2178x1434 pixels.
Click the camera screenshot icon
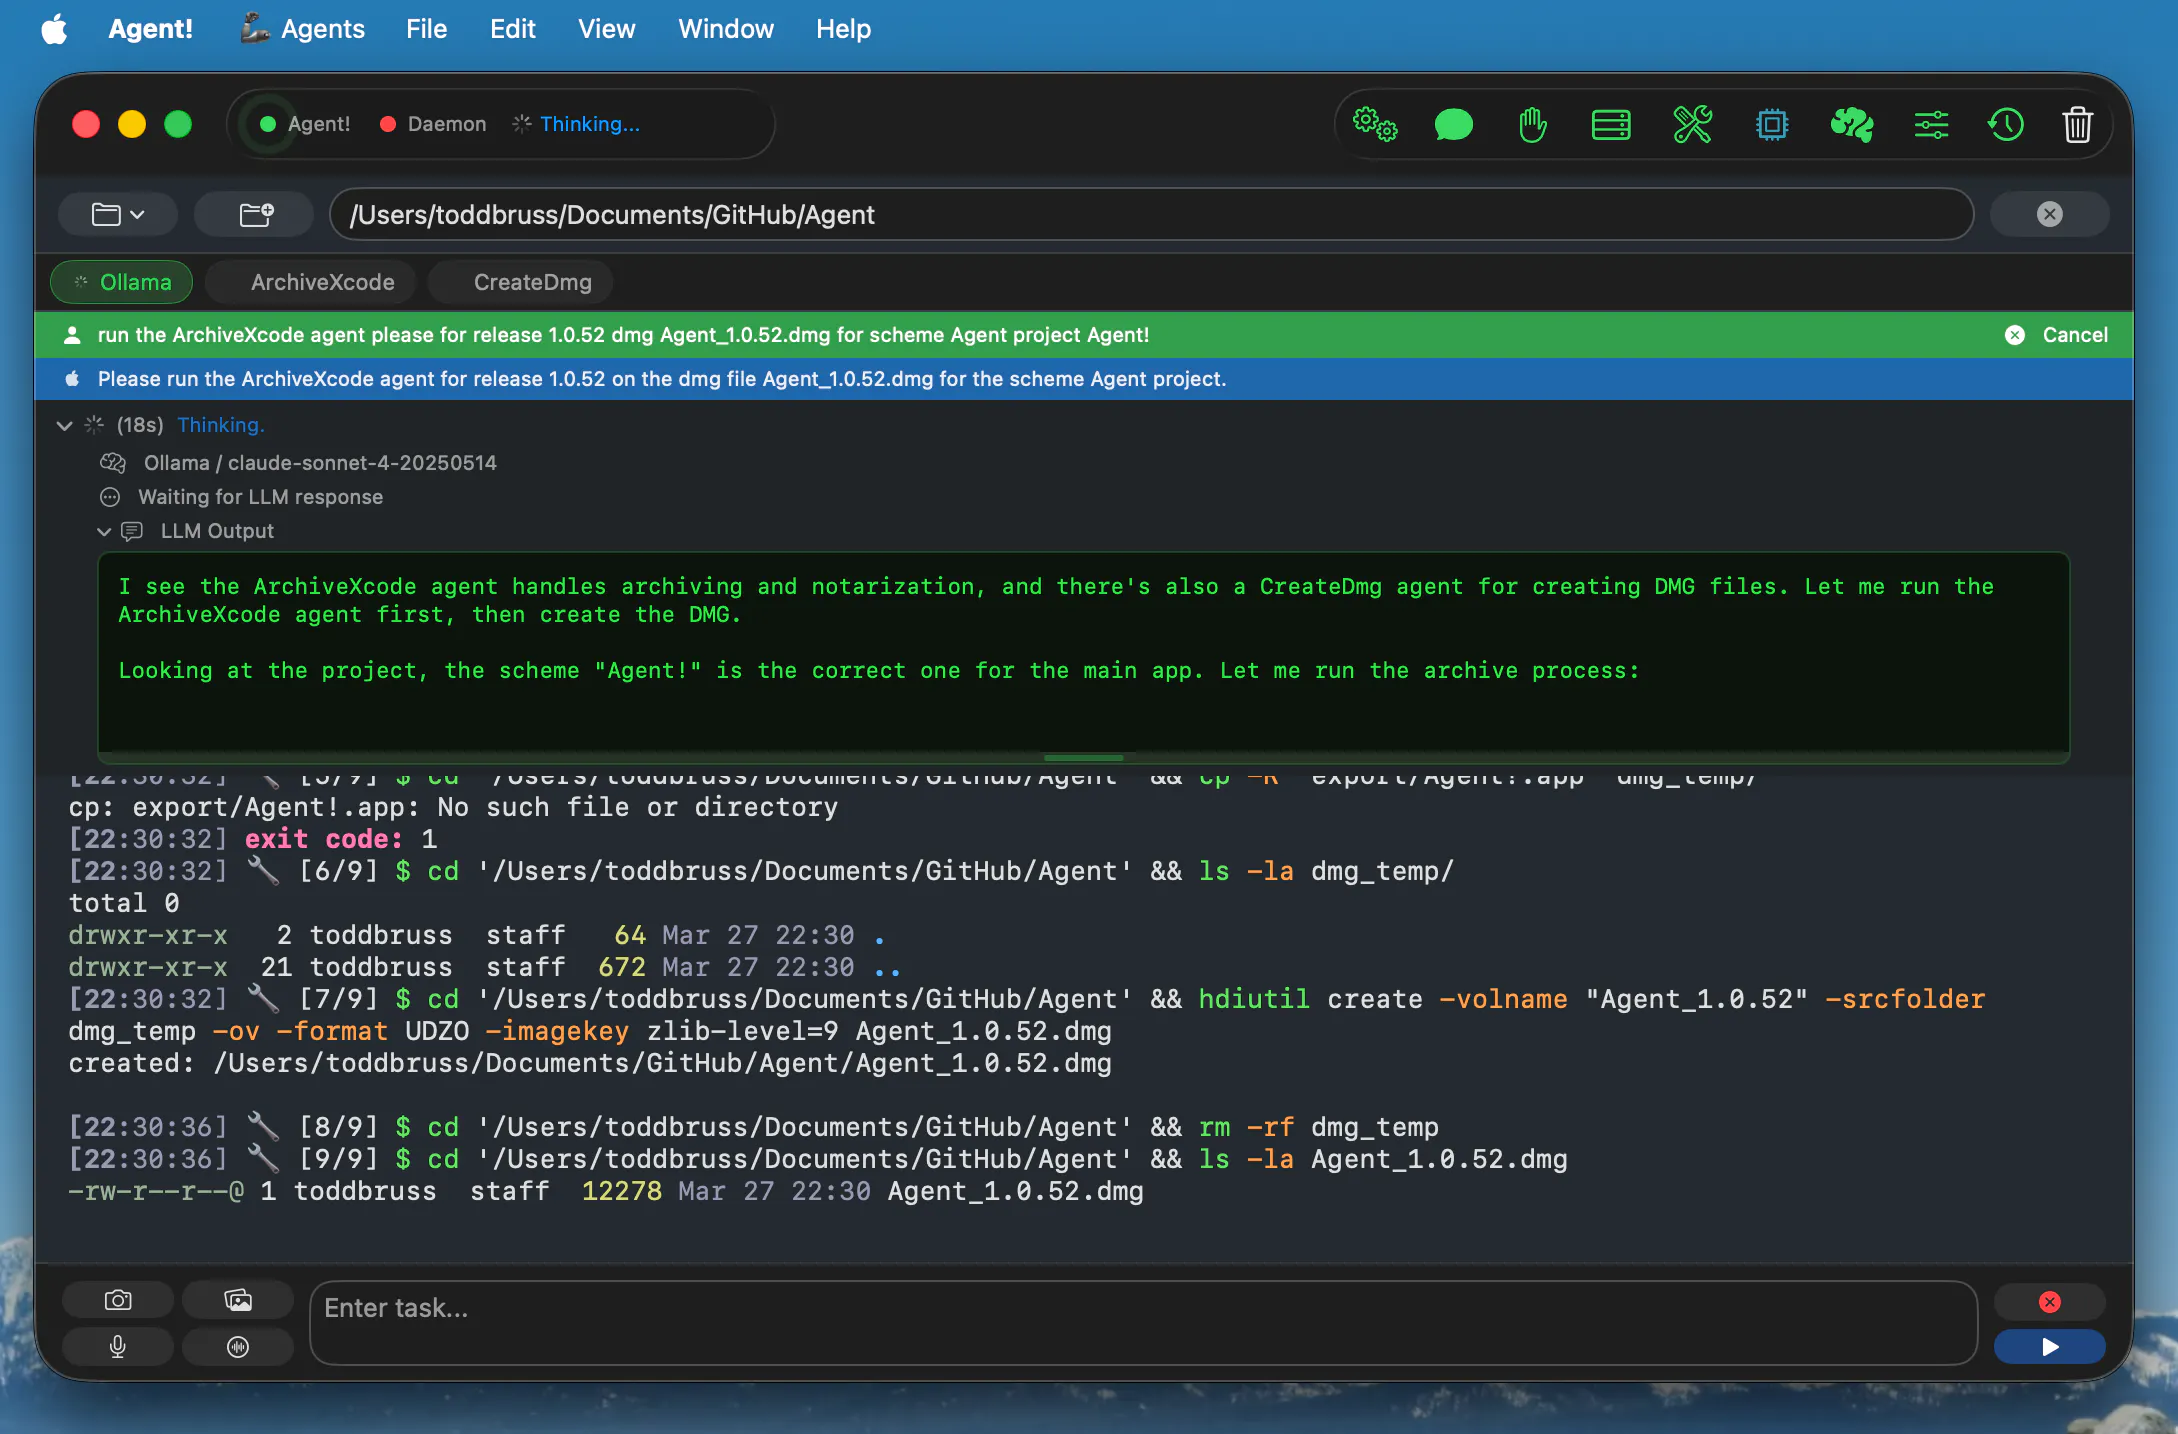pos(118,1300)
